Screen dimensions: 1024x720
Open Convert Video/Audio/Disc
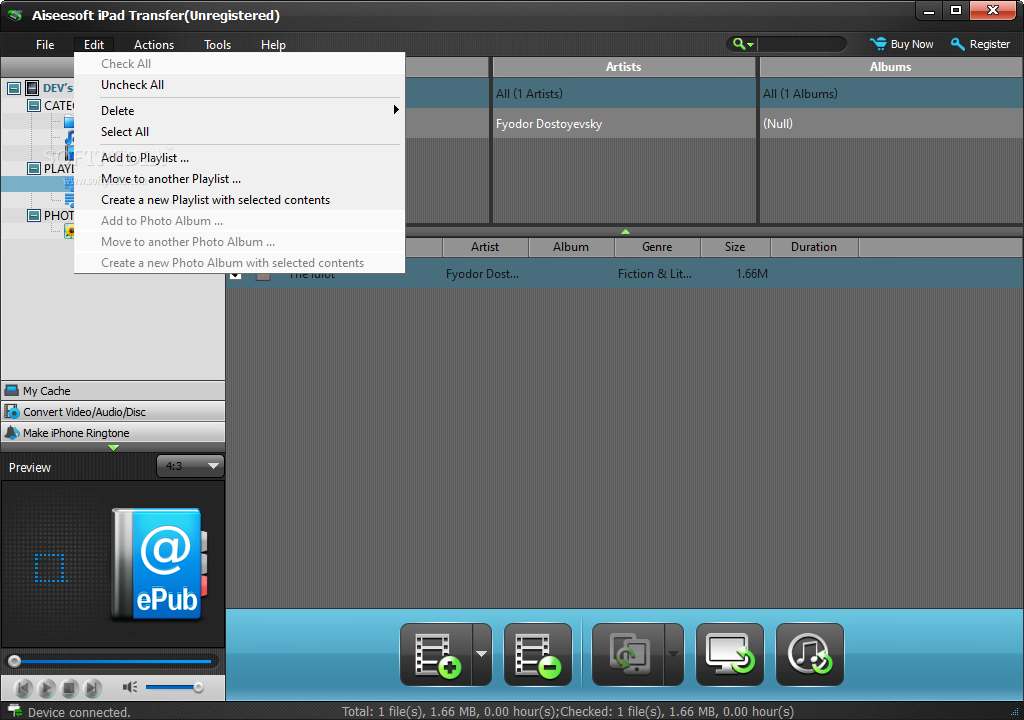(113, 412)
